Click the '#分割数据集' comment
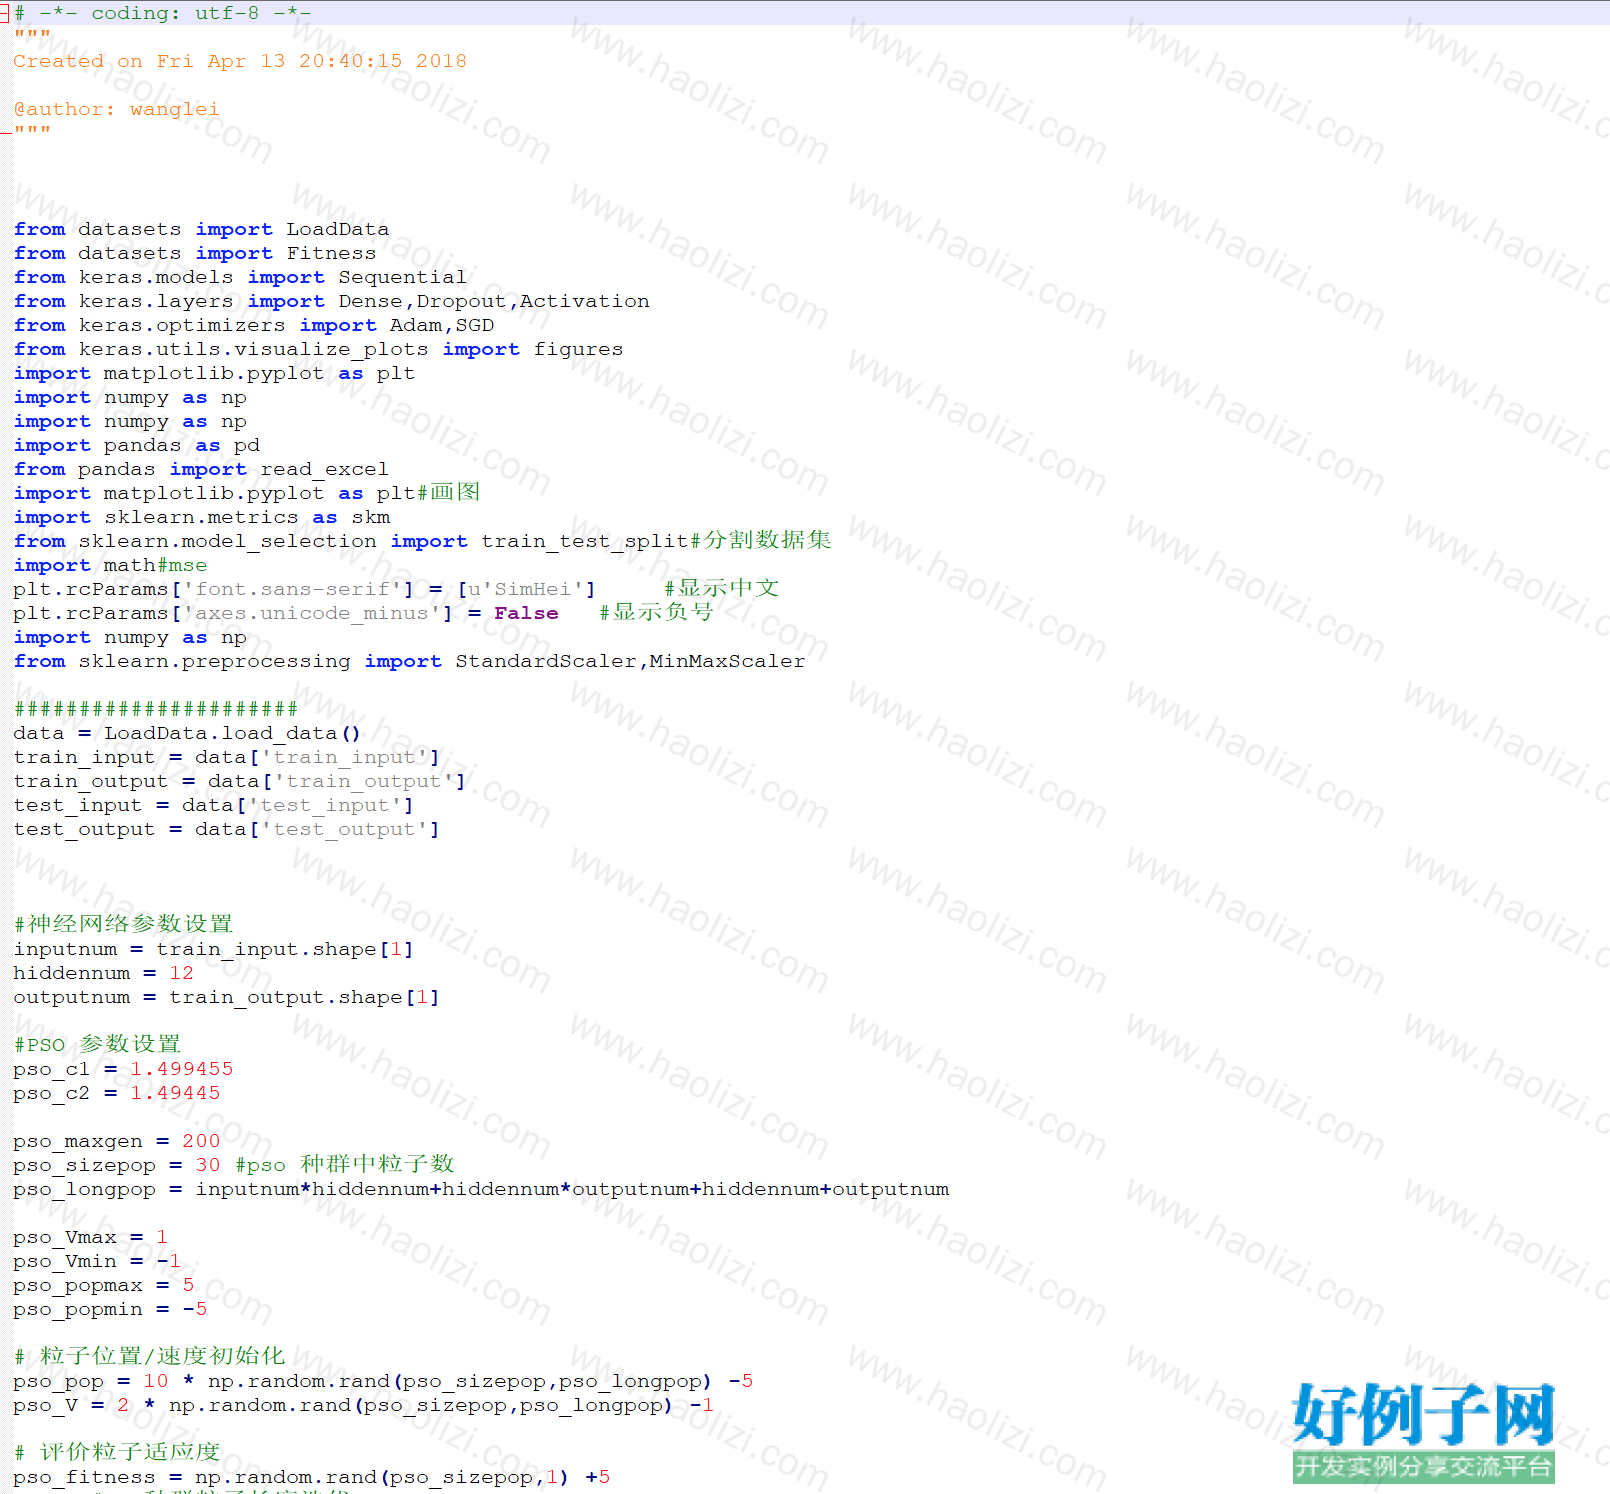 click(x=761, y=540)
